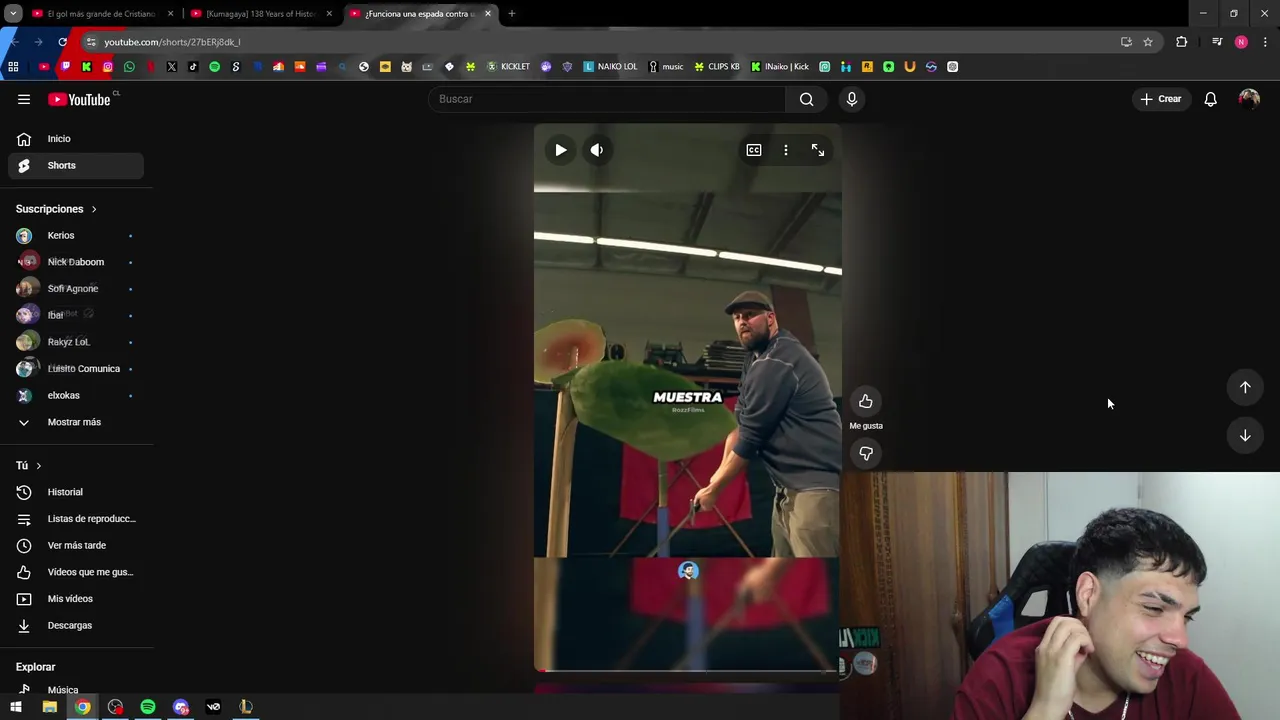The image size is (1280, 720).
Task: Expand the Short to fullscreen
Action: [818, 150]
